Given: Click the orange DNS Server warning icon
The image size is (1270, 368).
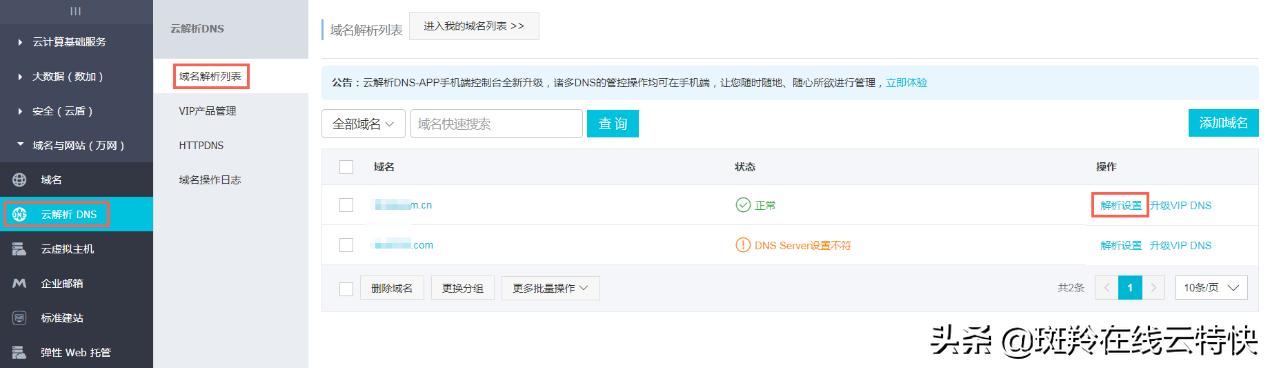Looking at the screenshot, I should (743, 245).
